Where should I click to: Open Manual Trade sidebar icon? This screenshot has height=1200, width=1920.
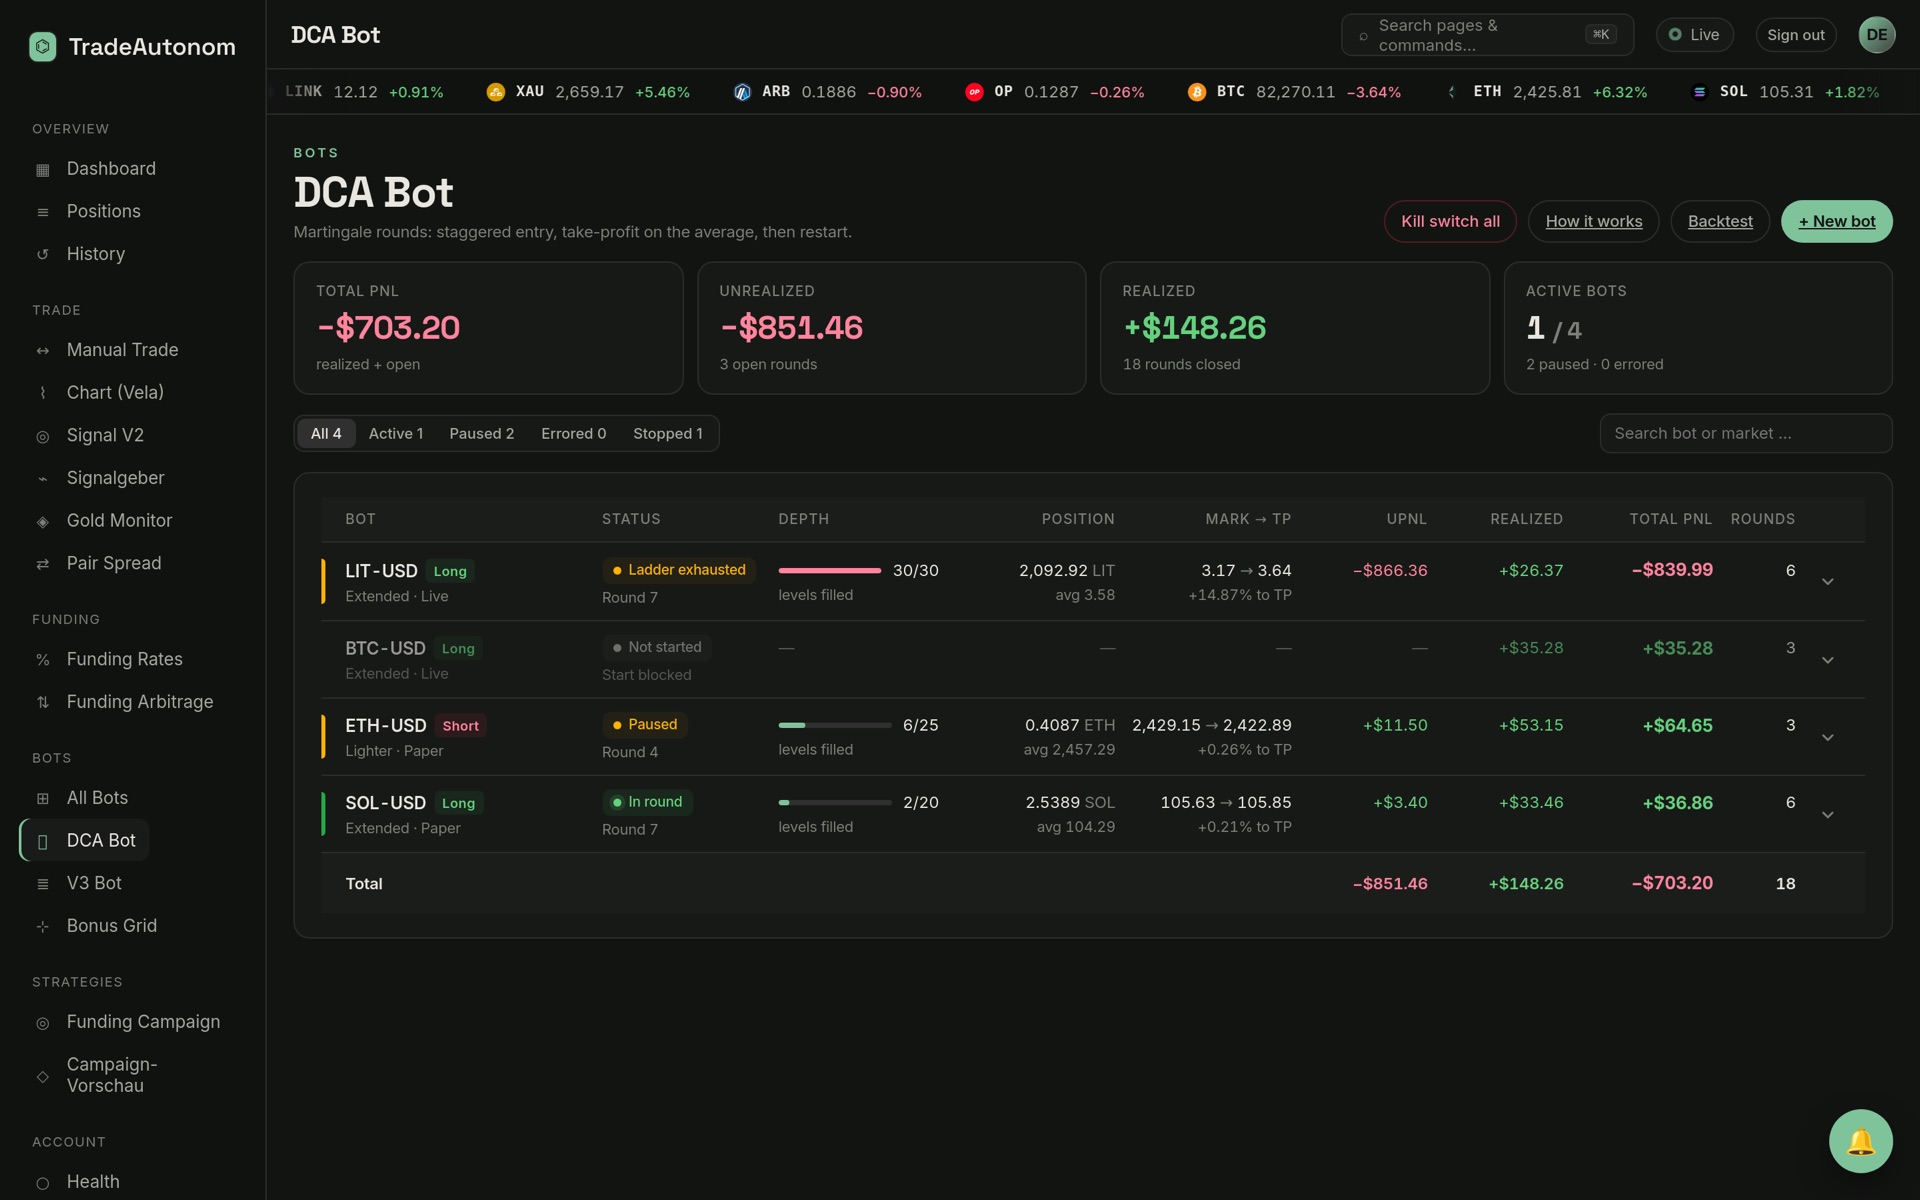[42, 351]
